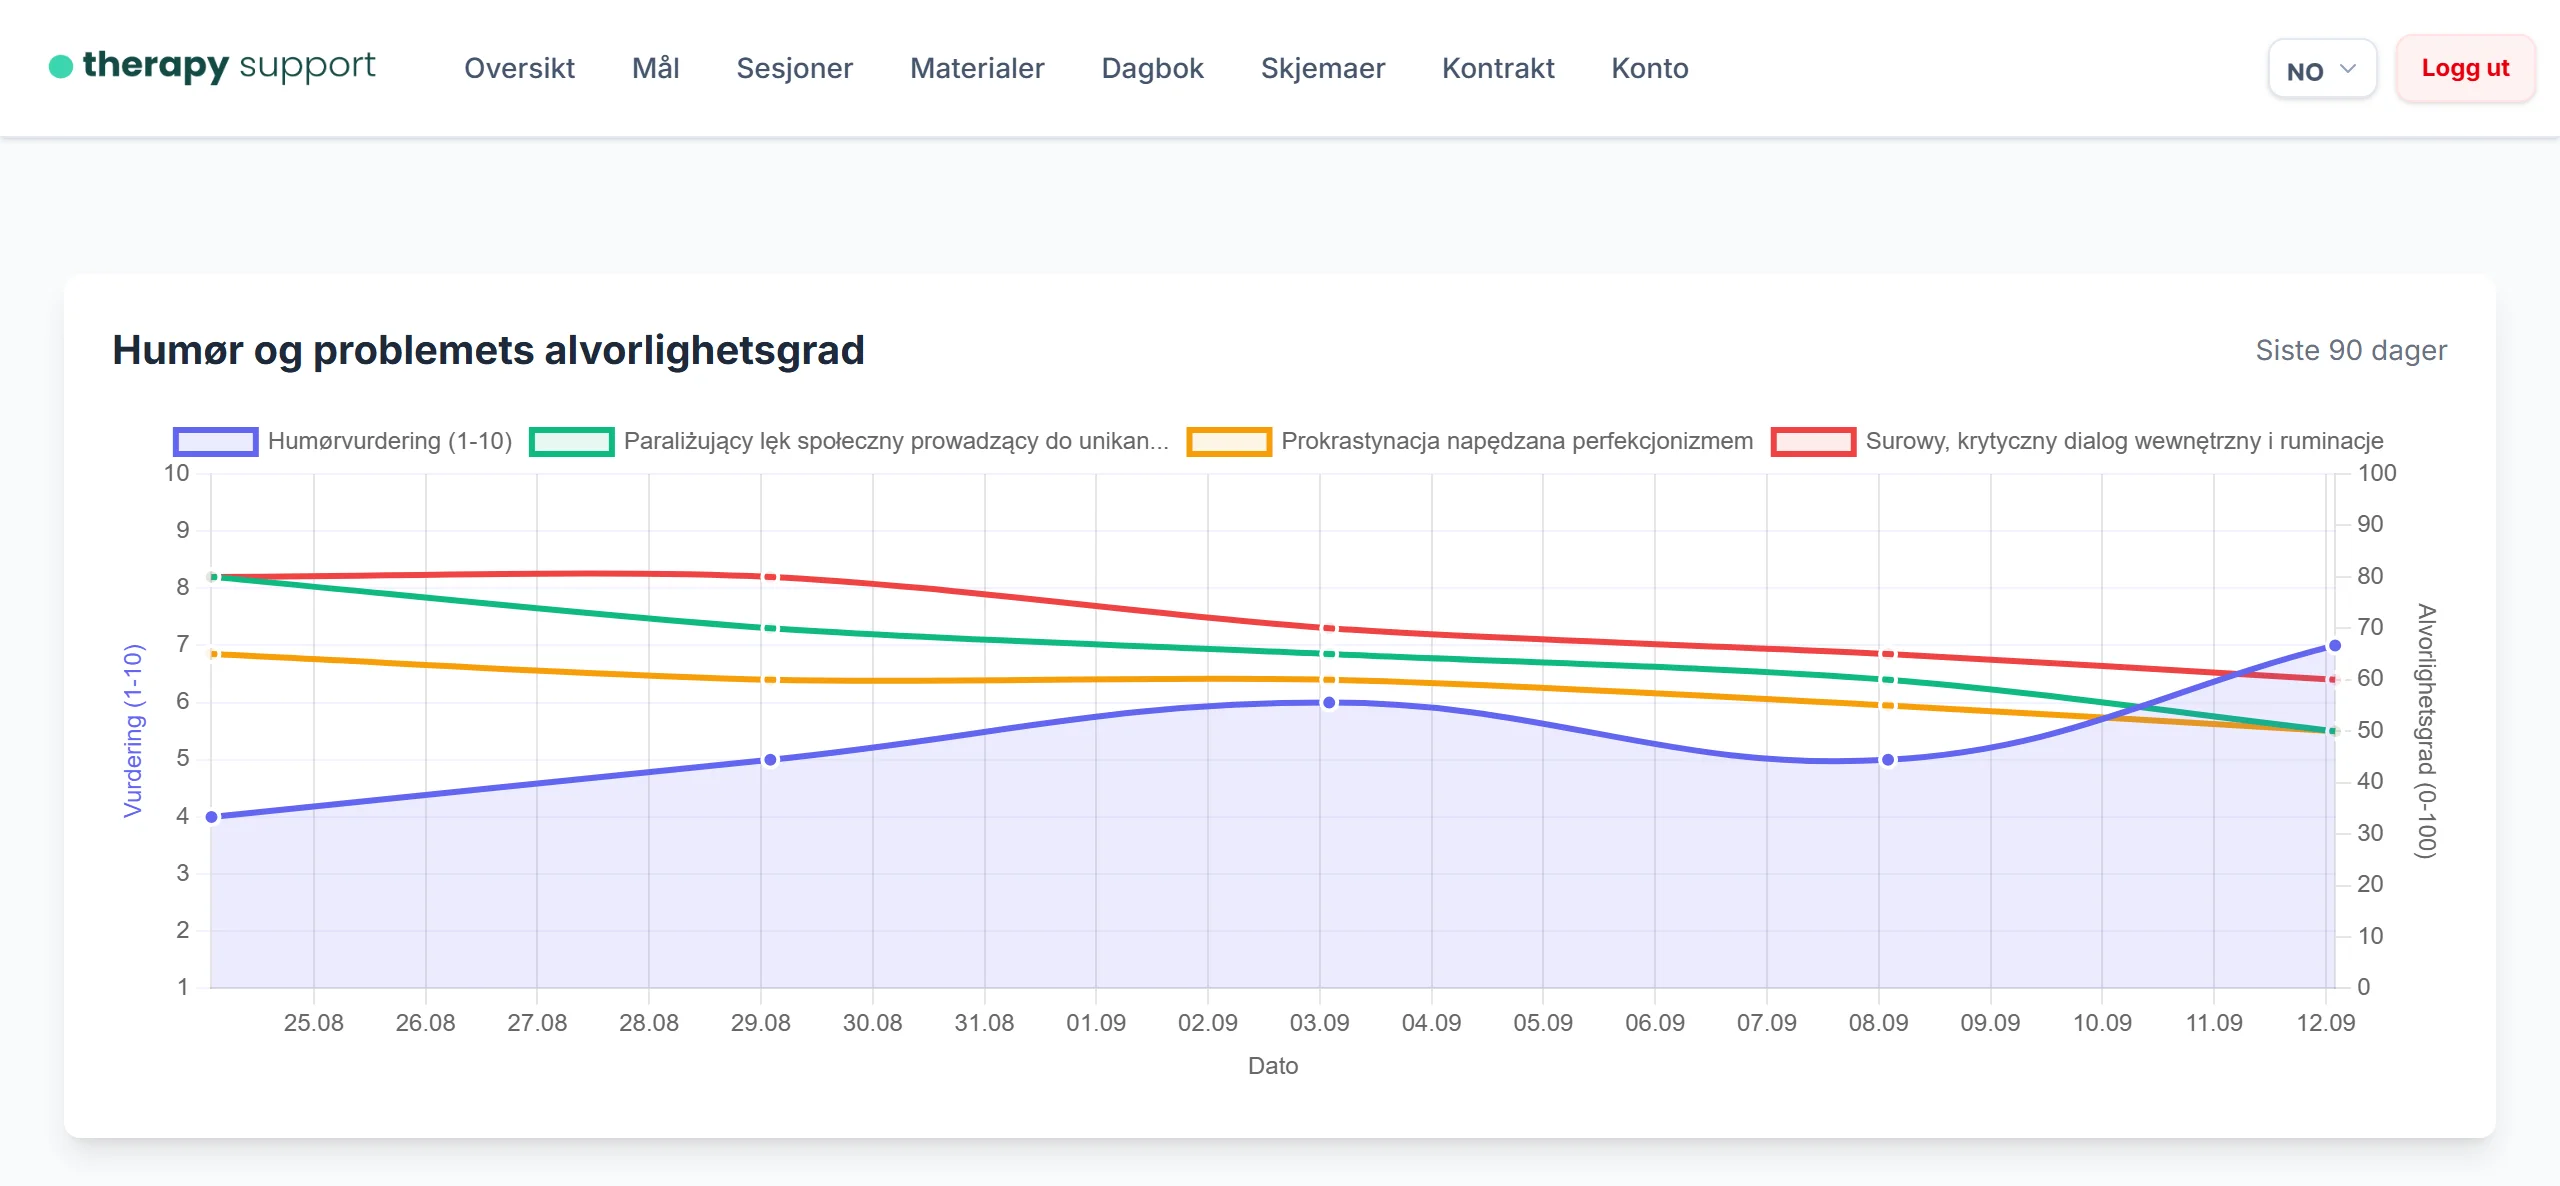The height and width of the screenshot is (1186, 2560).
Task: Select the mood data point at 29.08
Action: [x=770, y=760]
